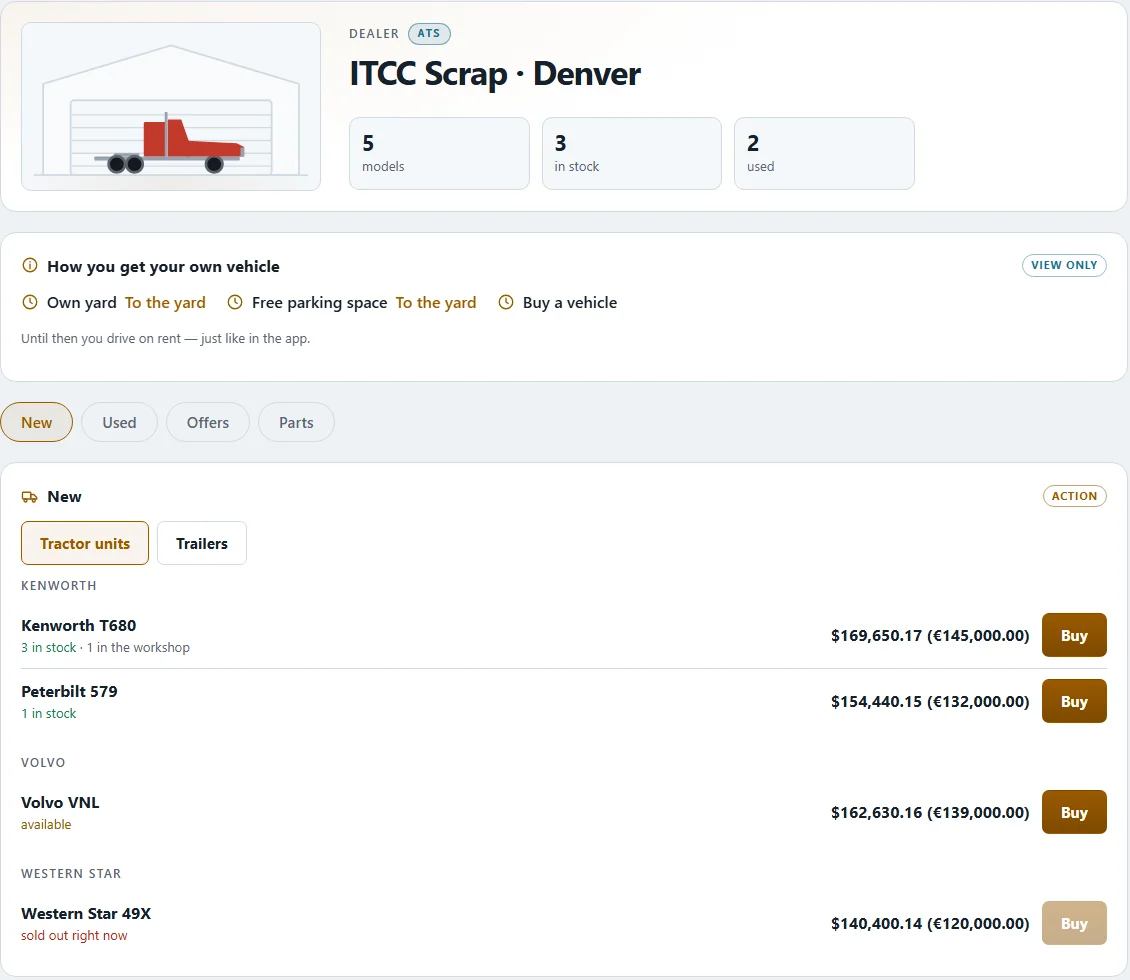
Task: Click the KENWORTH brand heading
Action: point(58,585)
